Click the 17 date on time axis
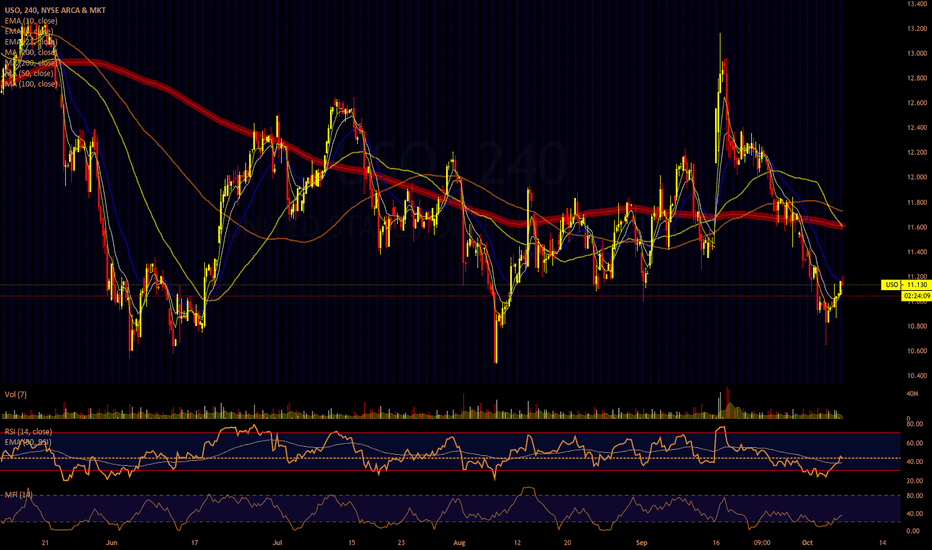The width and height of the screenshot is (932, 550). click(x=194, y=542)
